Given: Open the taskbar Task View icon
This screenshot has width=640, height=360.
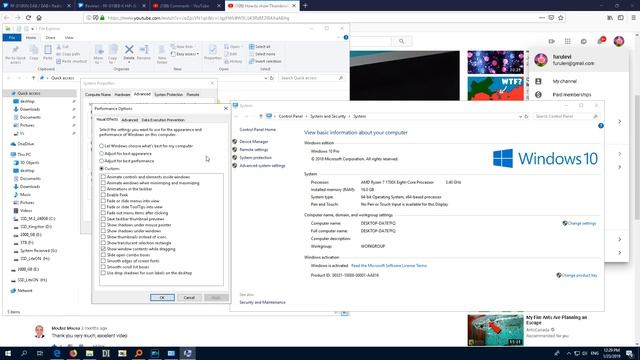Looking at the screenshot, I should tap(40, 353).
